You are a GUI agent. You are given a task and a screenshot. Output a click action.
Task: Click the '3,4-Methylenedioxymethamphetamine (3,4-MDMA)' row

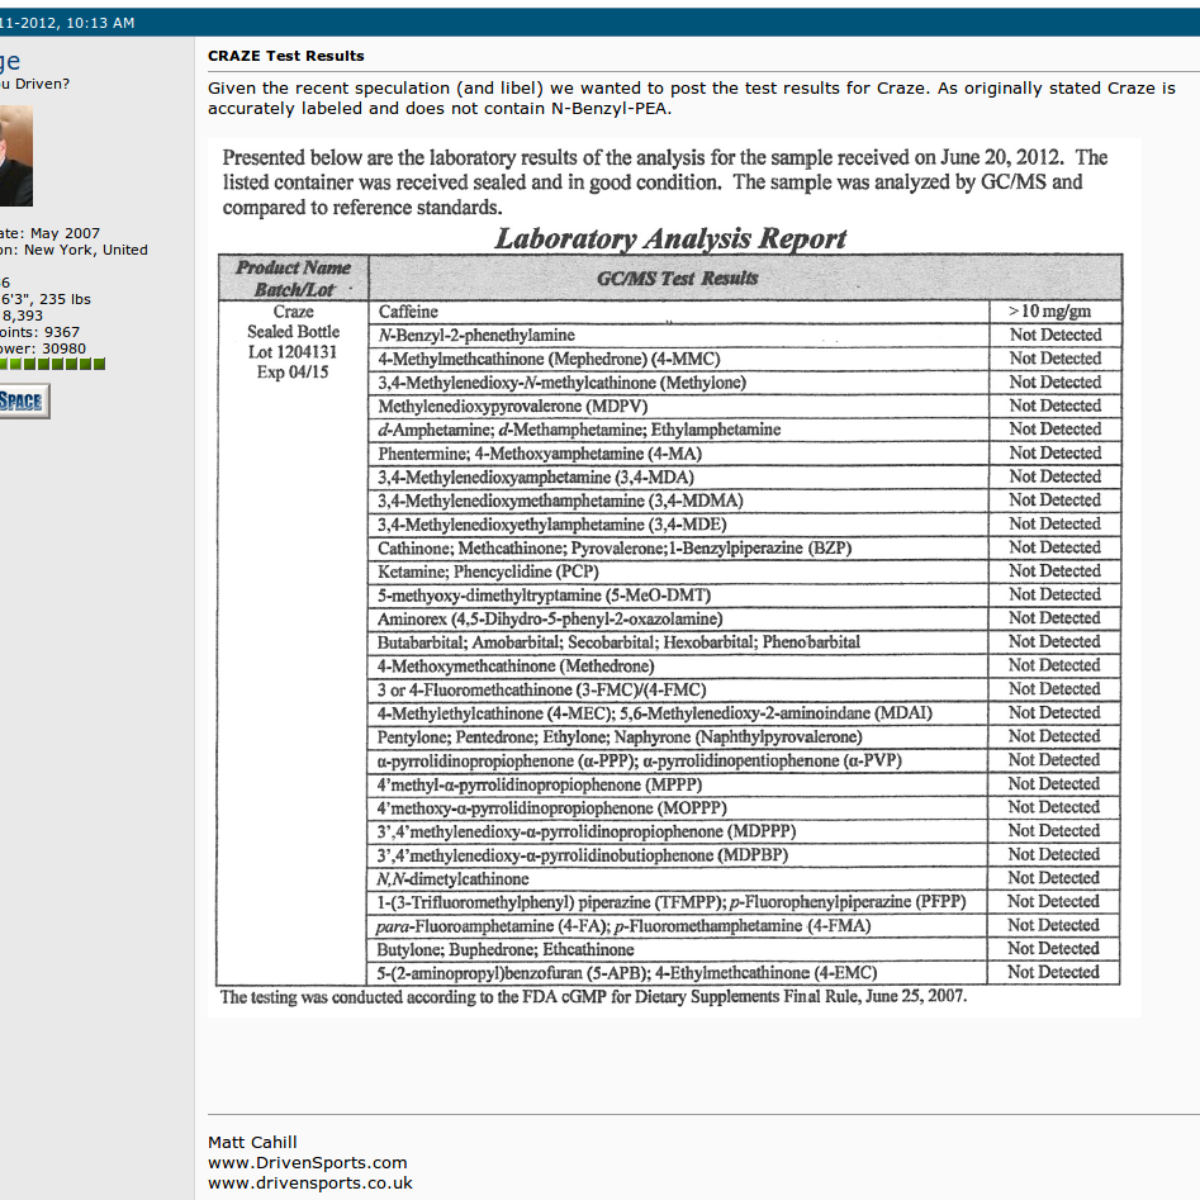pyautogui.click(x=679, y=501)
